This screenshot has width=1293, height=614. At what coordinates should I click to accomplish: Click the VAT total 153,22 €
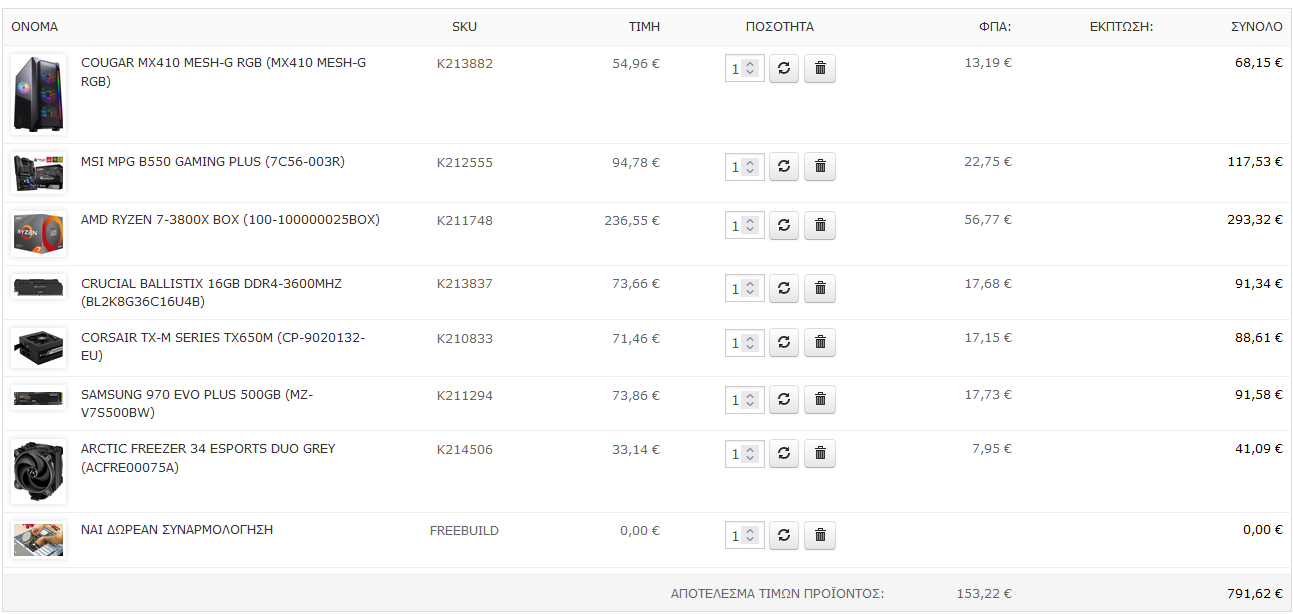pos(984,593)
